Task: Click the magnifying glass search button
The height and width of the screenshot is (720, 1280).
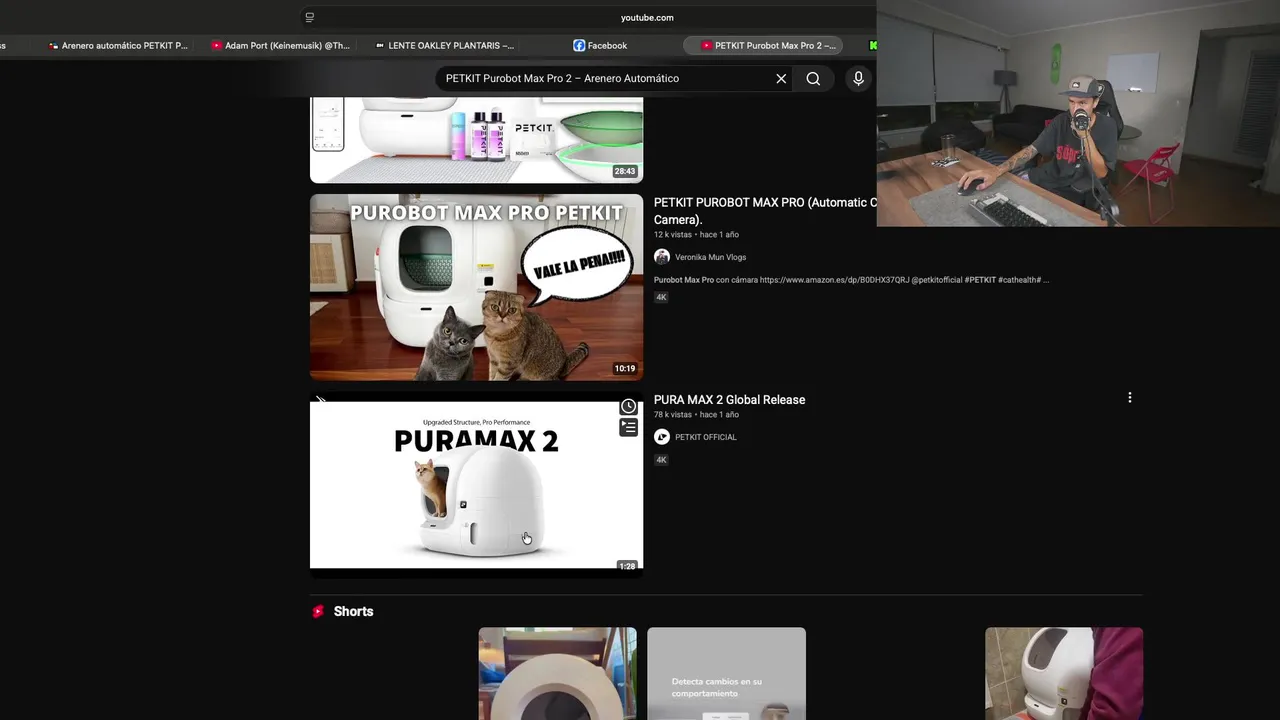Action: [813, 78]
